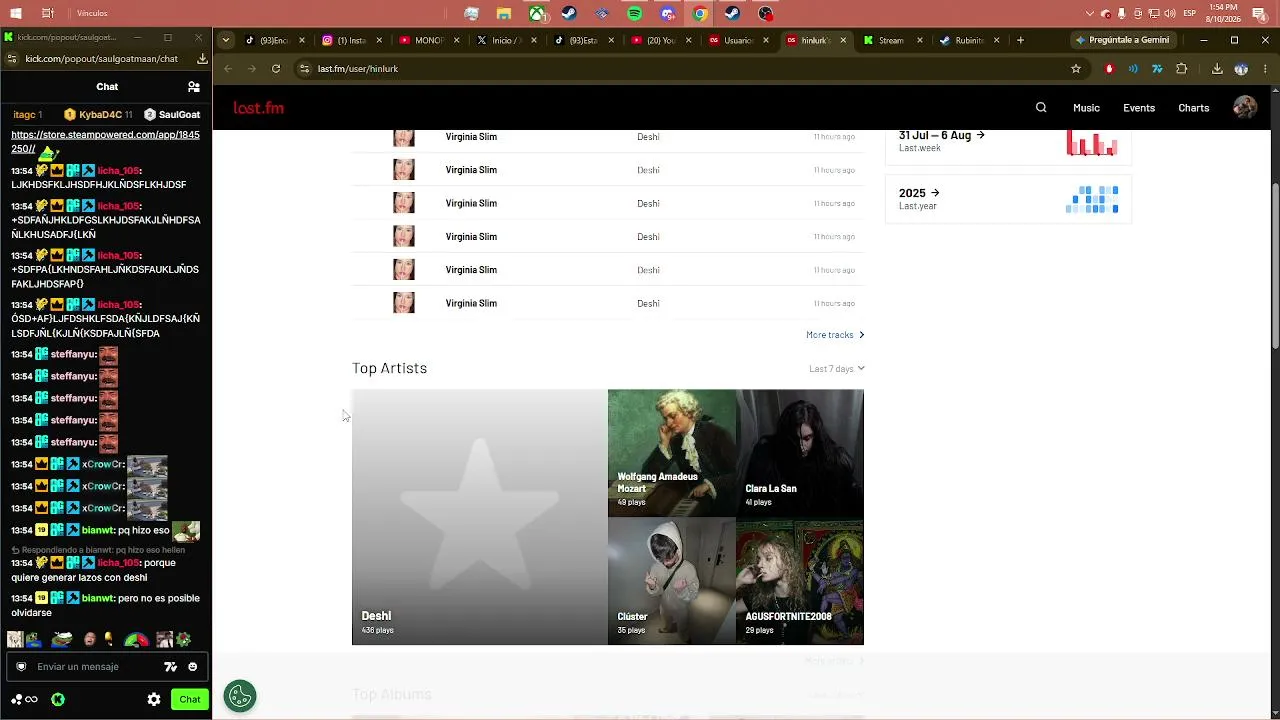Switch to the 'Stream' Kick browser tab
Screen dimensions: 1280x720
coord(894,40)
